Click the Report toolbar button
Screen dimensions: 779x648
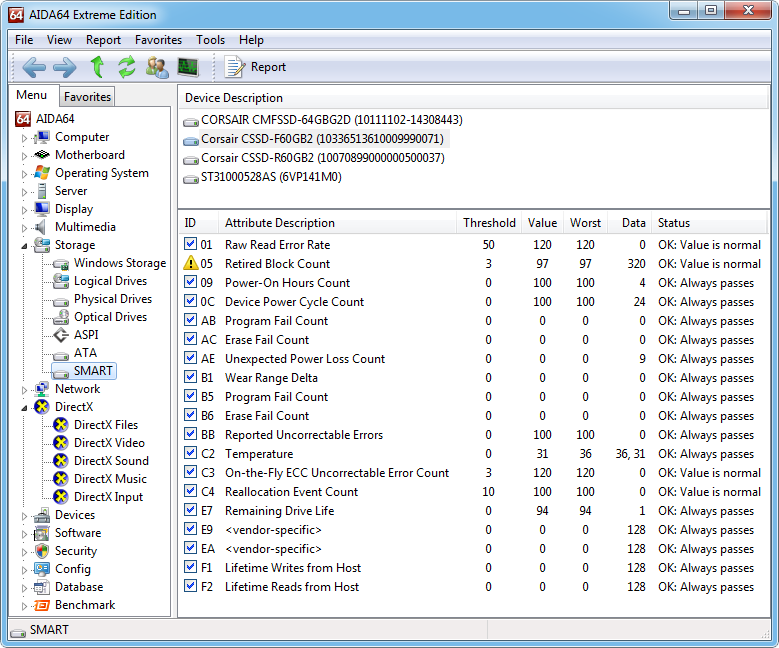255,67
